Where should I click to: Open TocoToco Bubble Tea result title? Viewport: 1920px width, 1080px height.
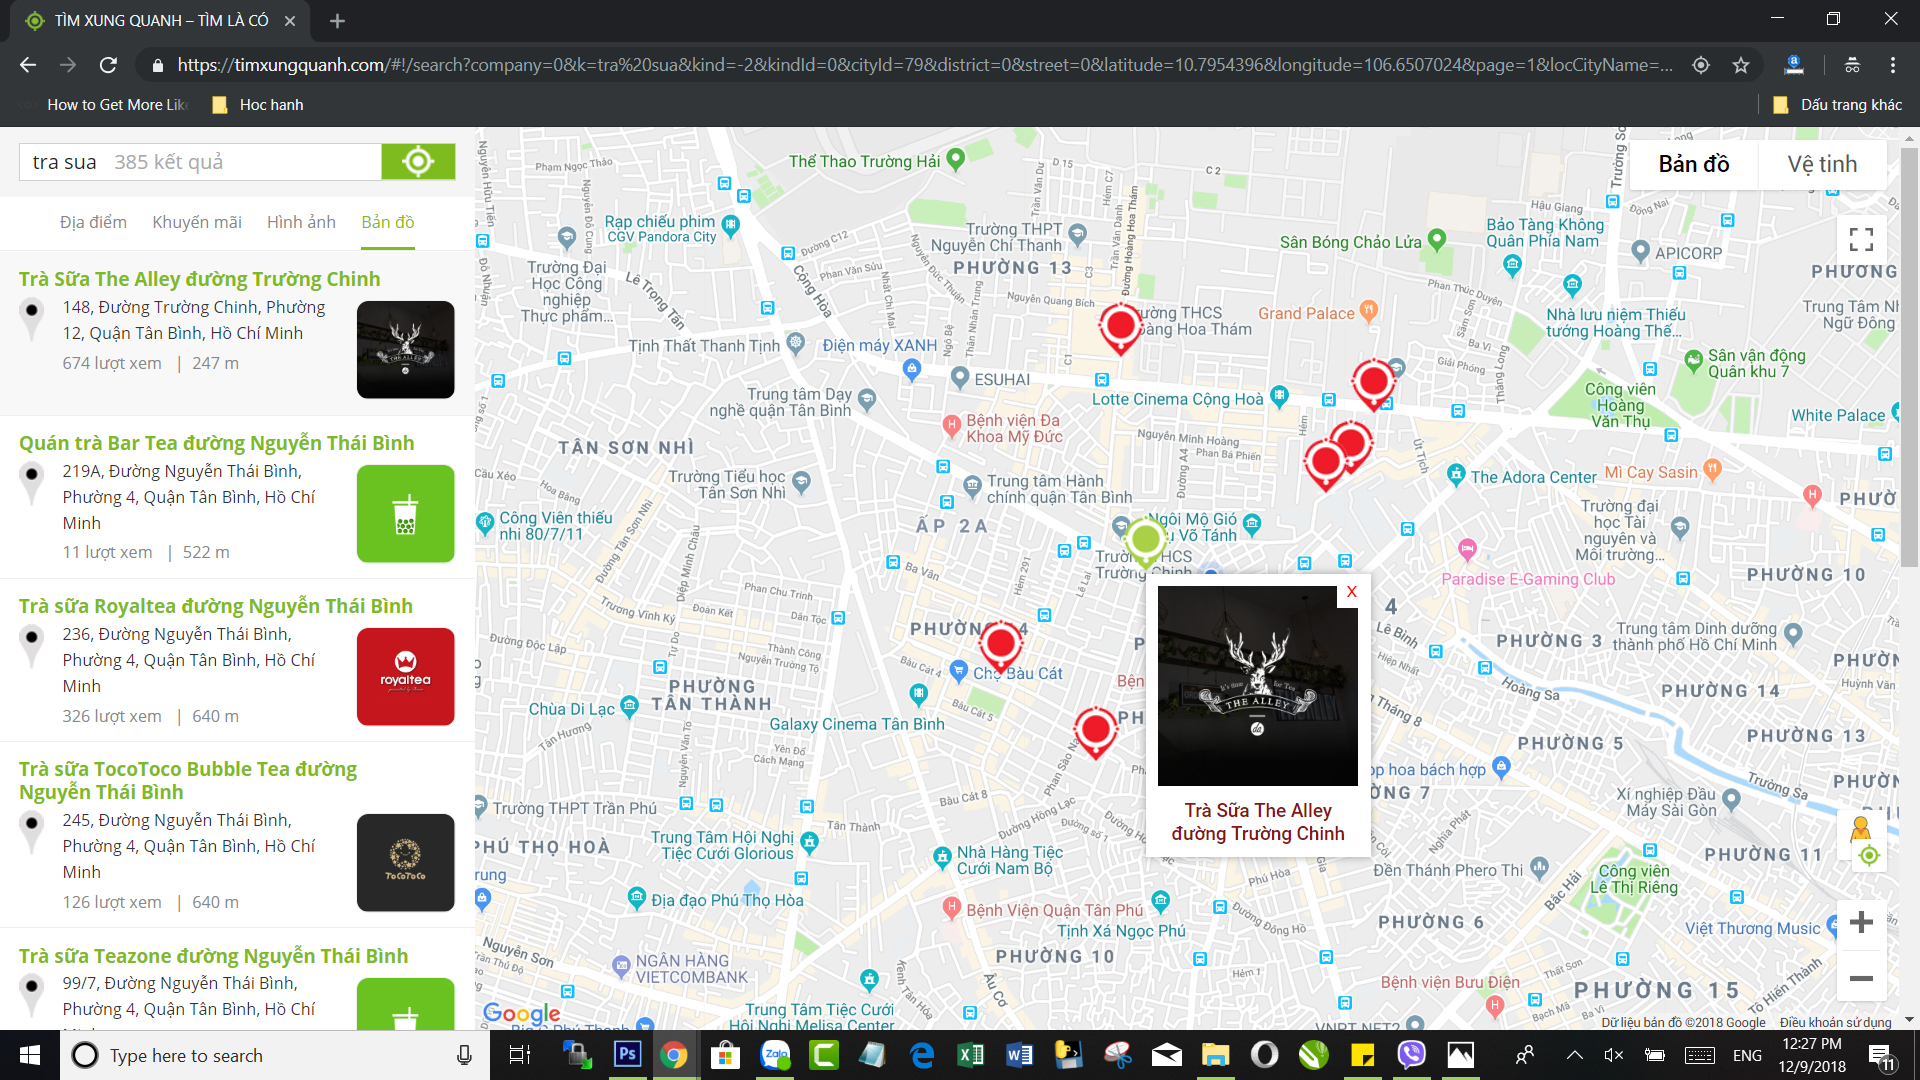pos(188,780)
